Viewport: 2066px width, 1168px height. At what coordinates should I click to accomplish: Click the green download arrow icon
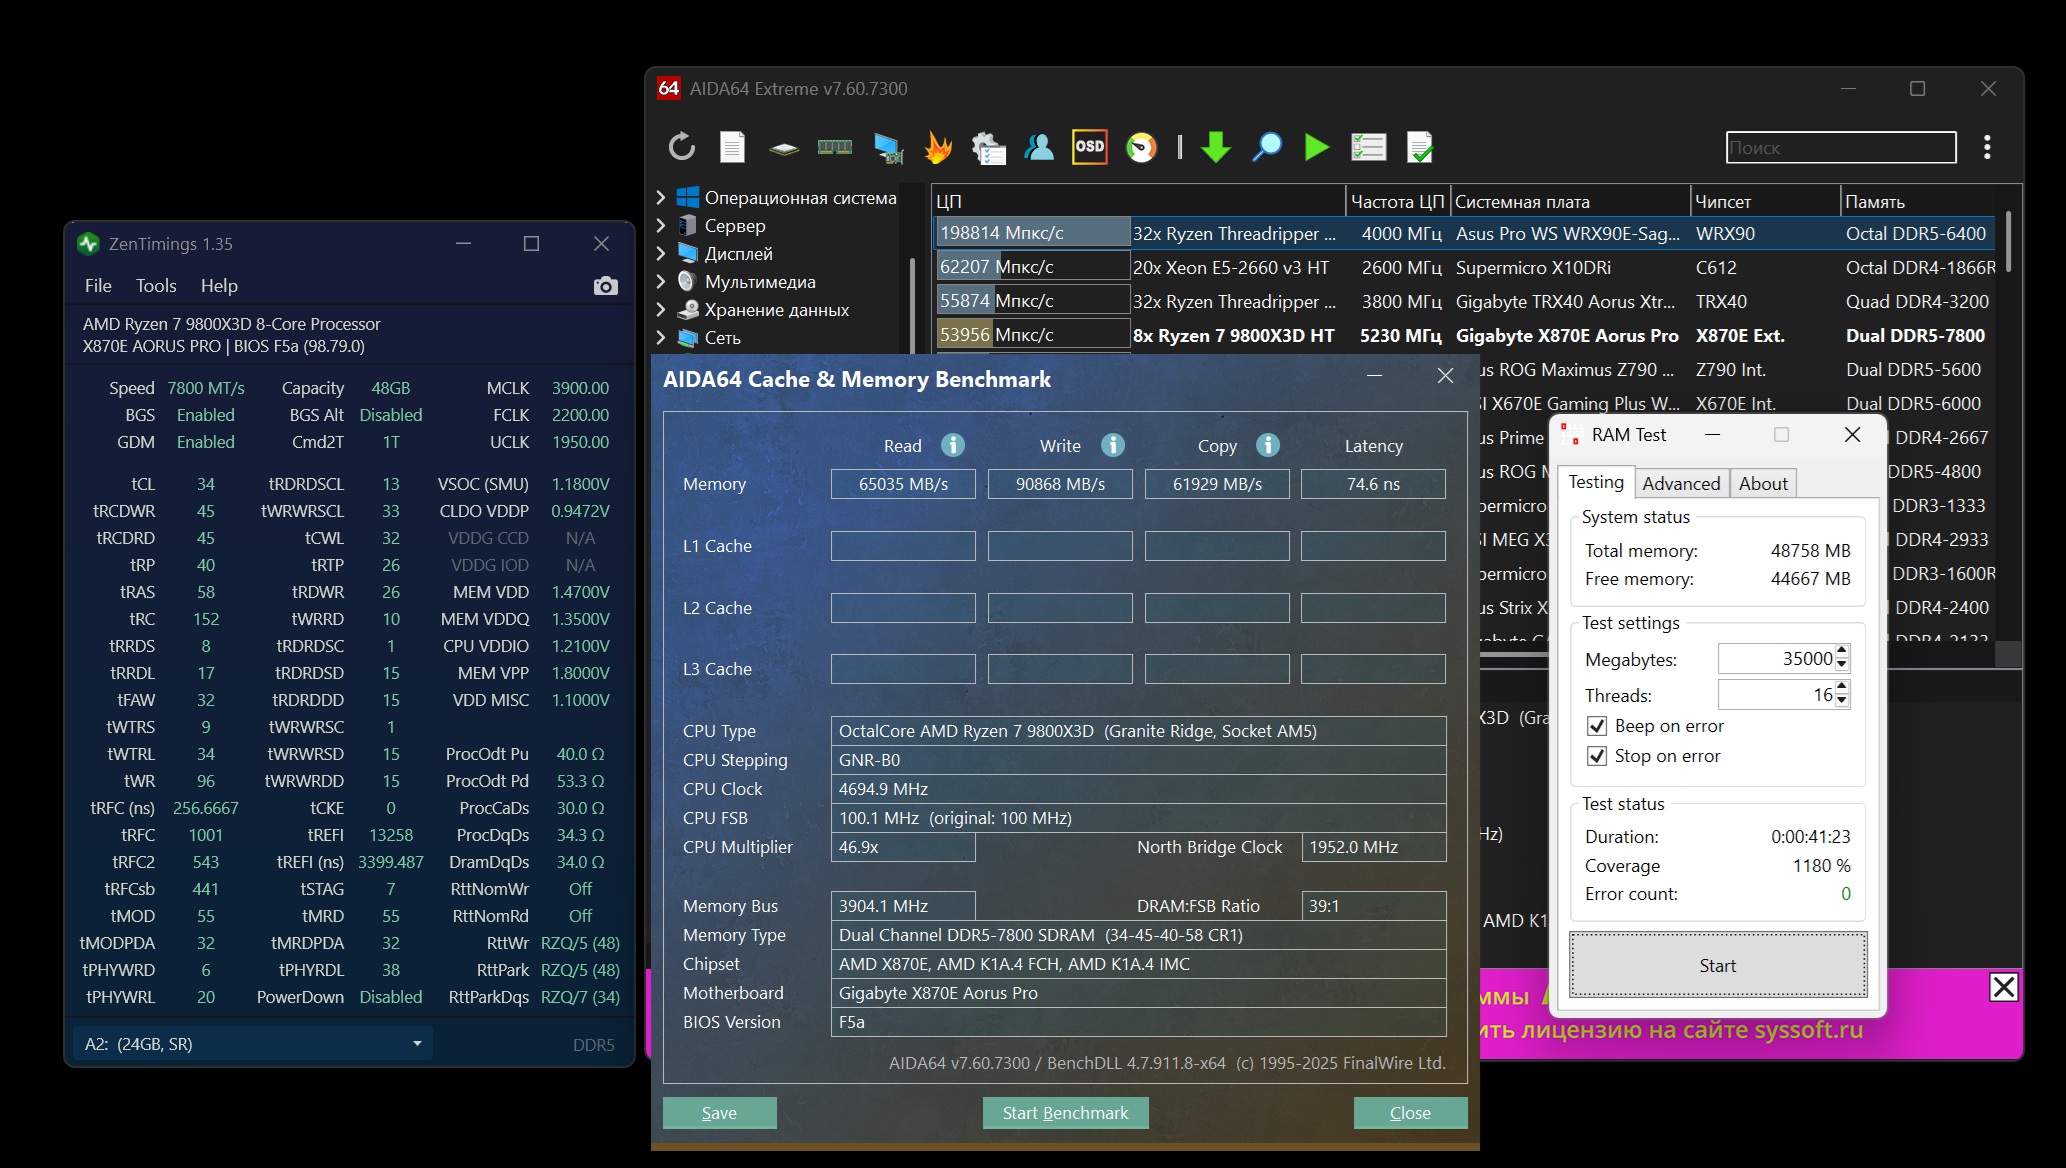tap(1215, 148)
